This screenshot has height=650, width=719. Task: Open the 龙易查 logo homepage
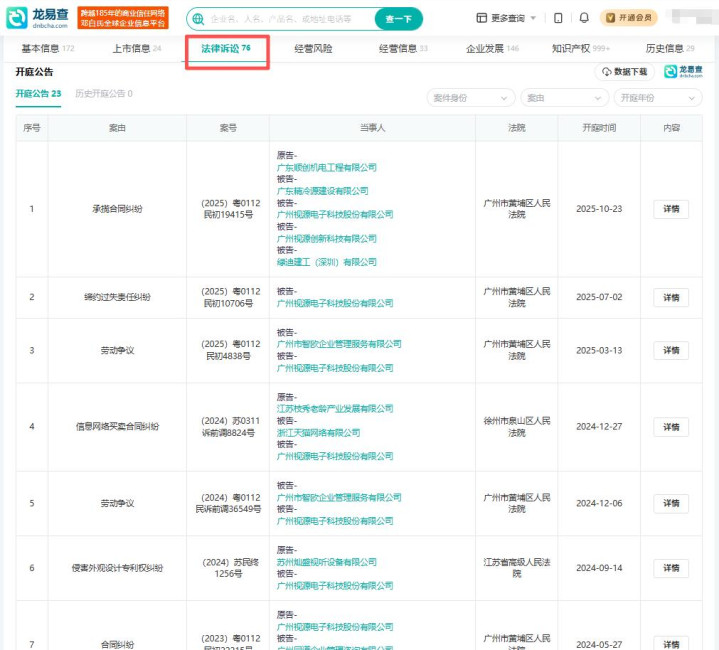[x=37, y=18]
